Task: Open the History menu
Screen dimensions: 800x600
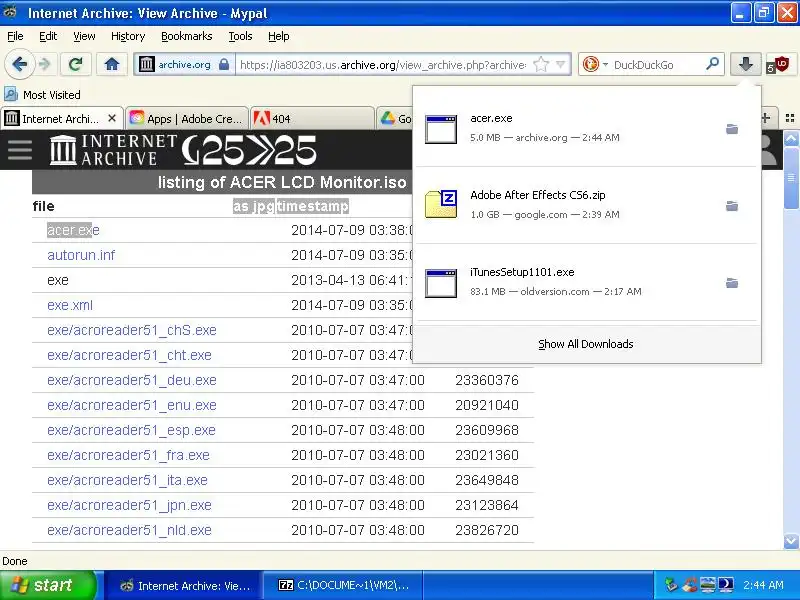Action: tap(128, 36)
